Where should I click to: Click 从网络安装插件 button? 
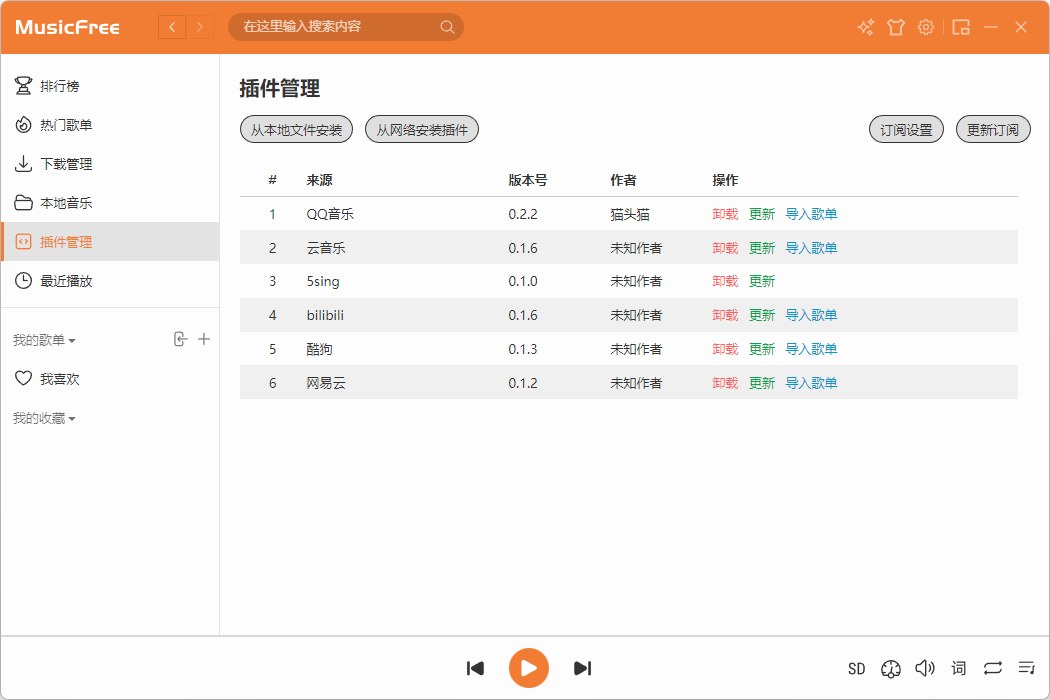click(422, 130)
